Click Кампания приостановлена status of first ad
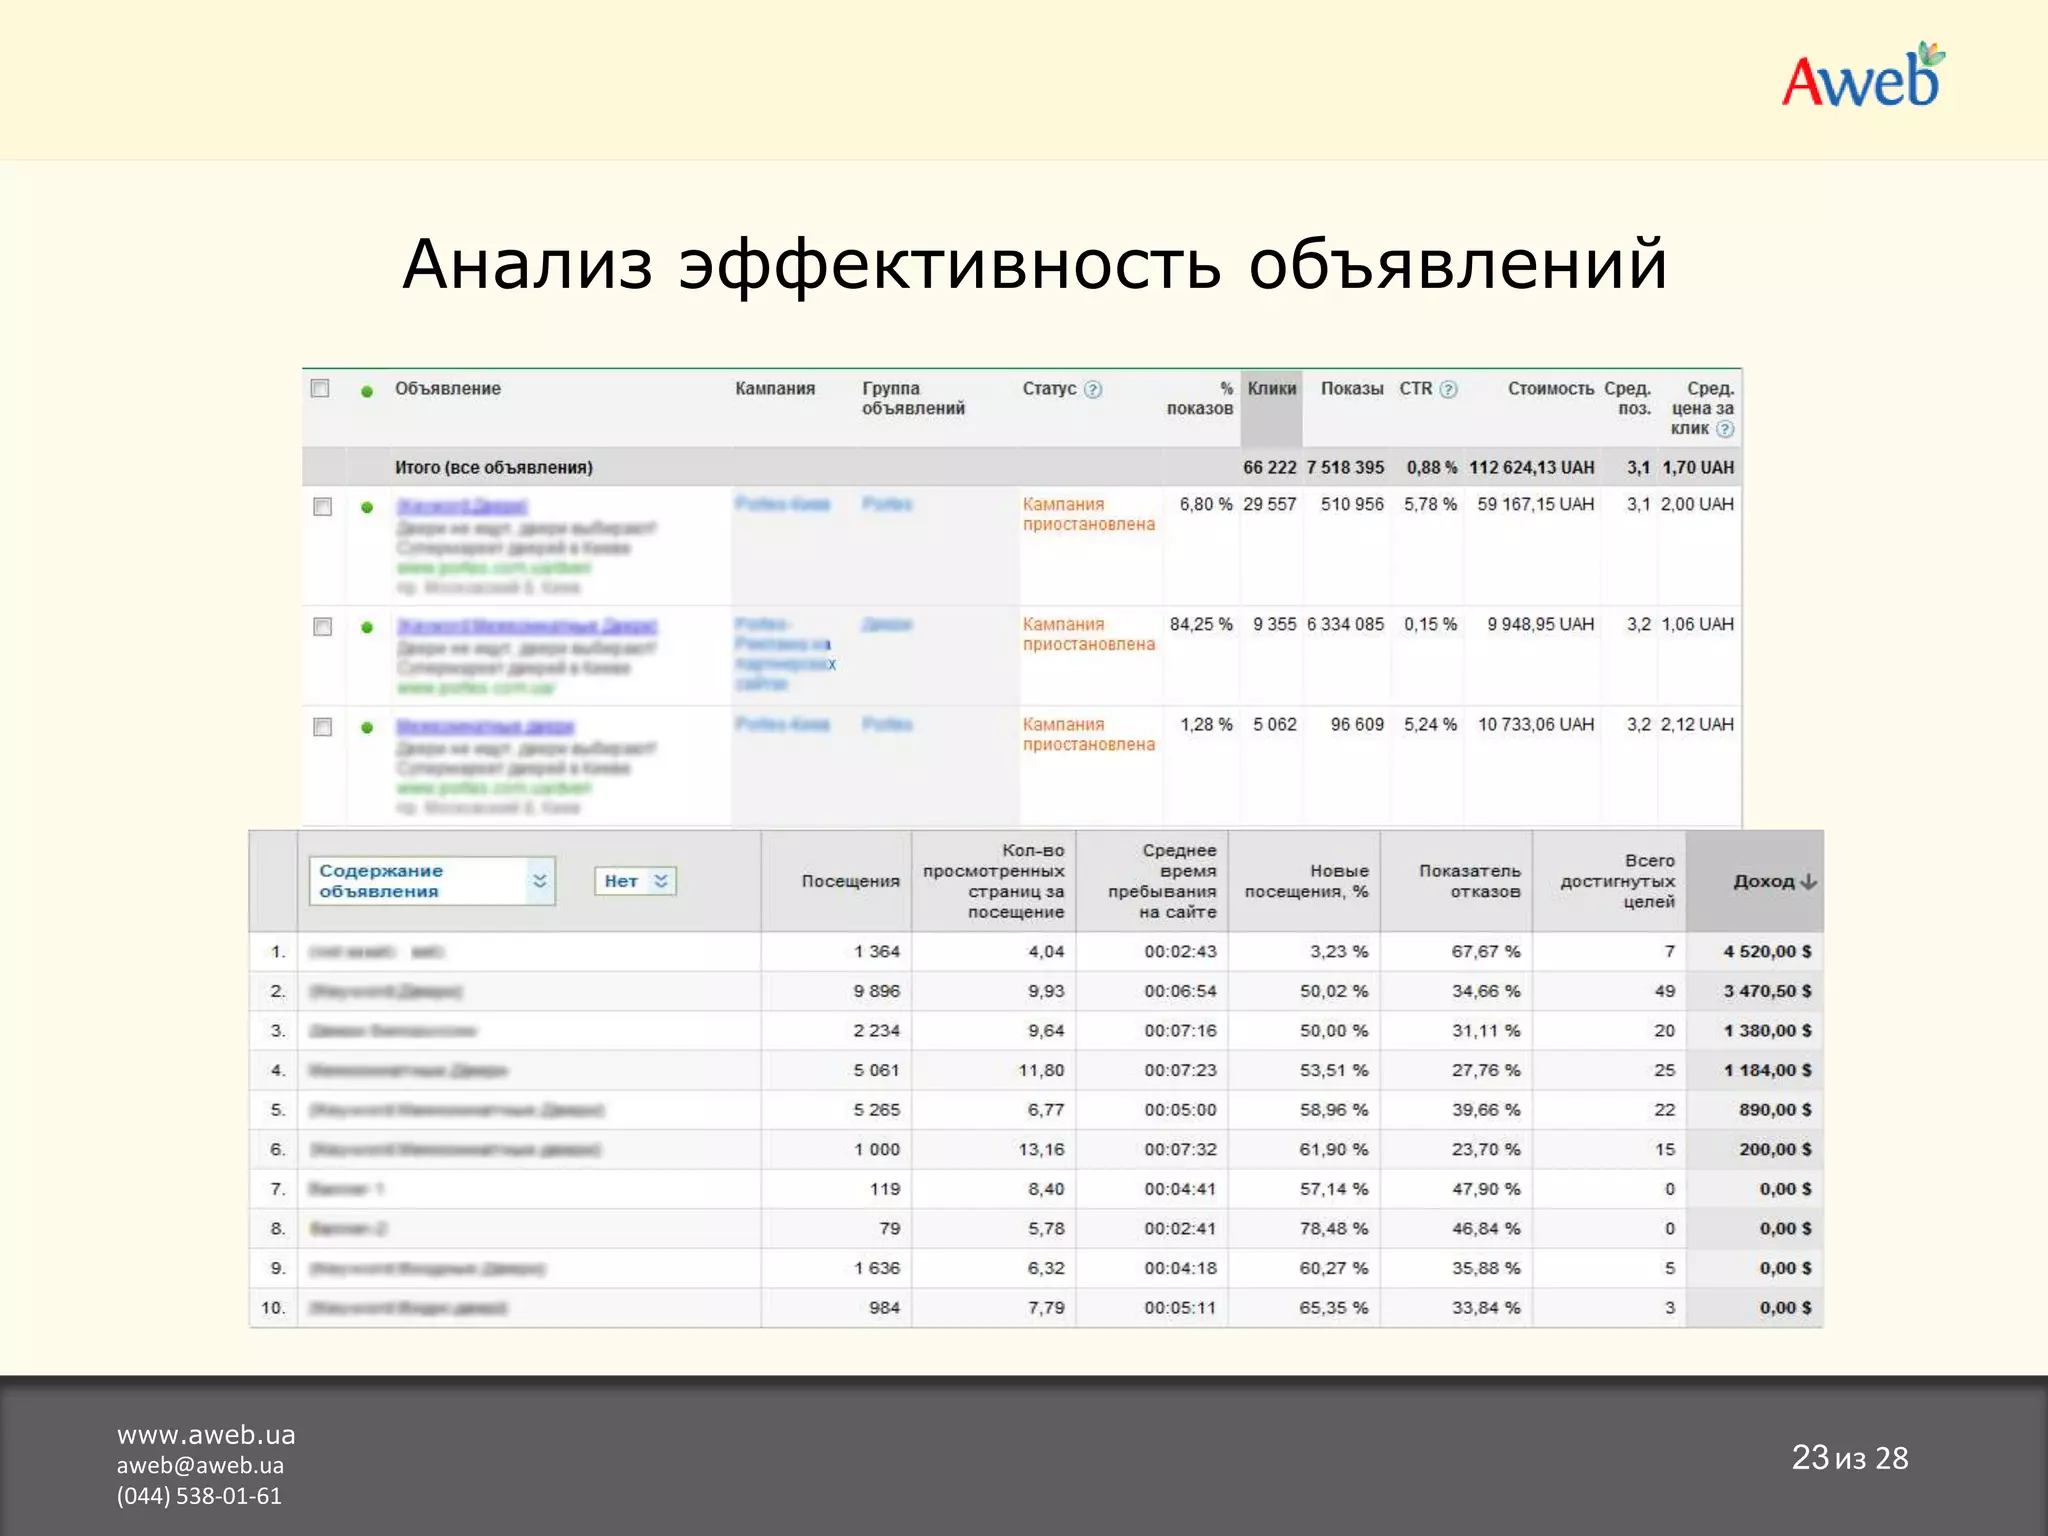 pyautogui.click(x=1088, y=514)
